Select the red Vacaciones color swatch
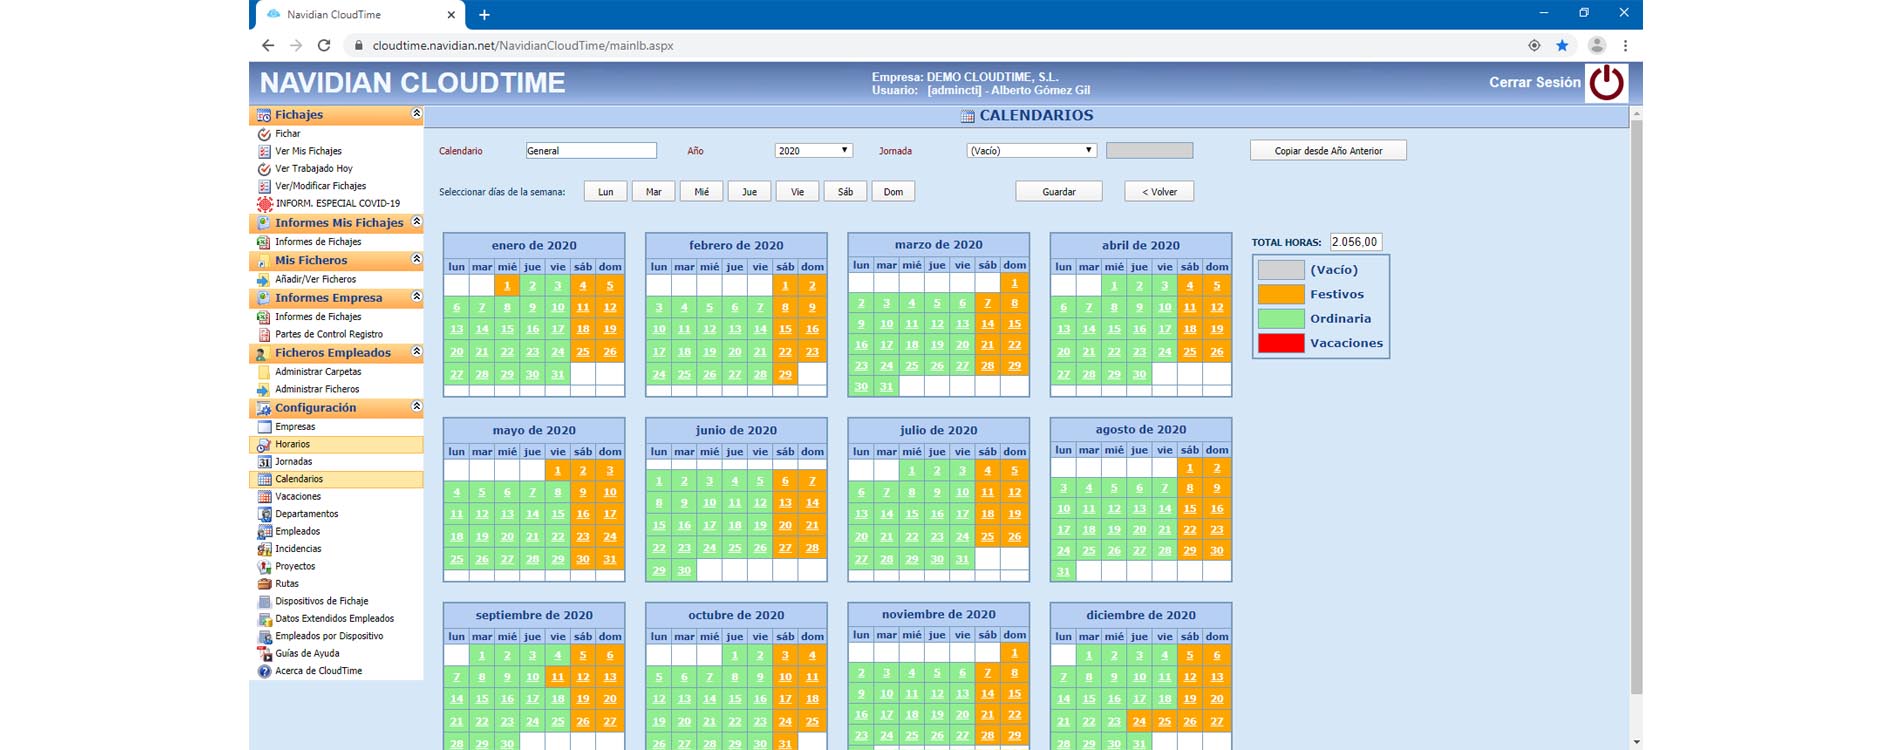 (x=1280, y=343)
